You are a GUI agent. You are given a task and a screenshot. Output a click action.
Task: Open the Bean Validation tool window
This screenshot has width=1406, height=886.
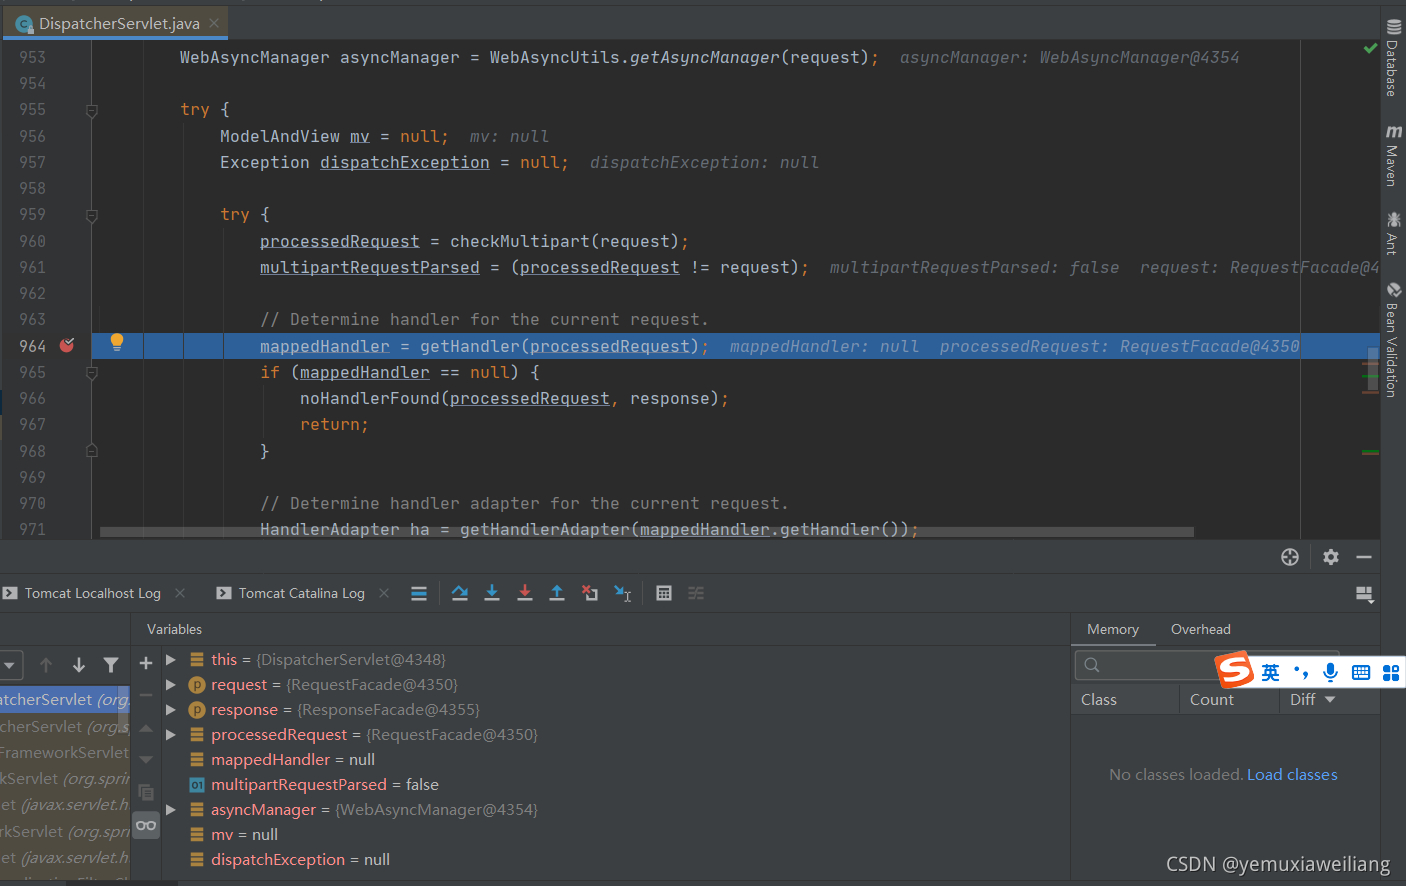tap(1393, 340)
